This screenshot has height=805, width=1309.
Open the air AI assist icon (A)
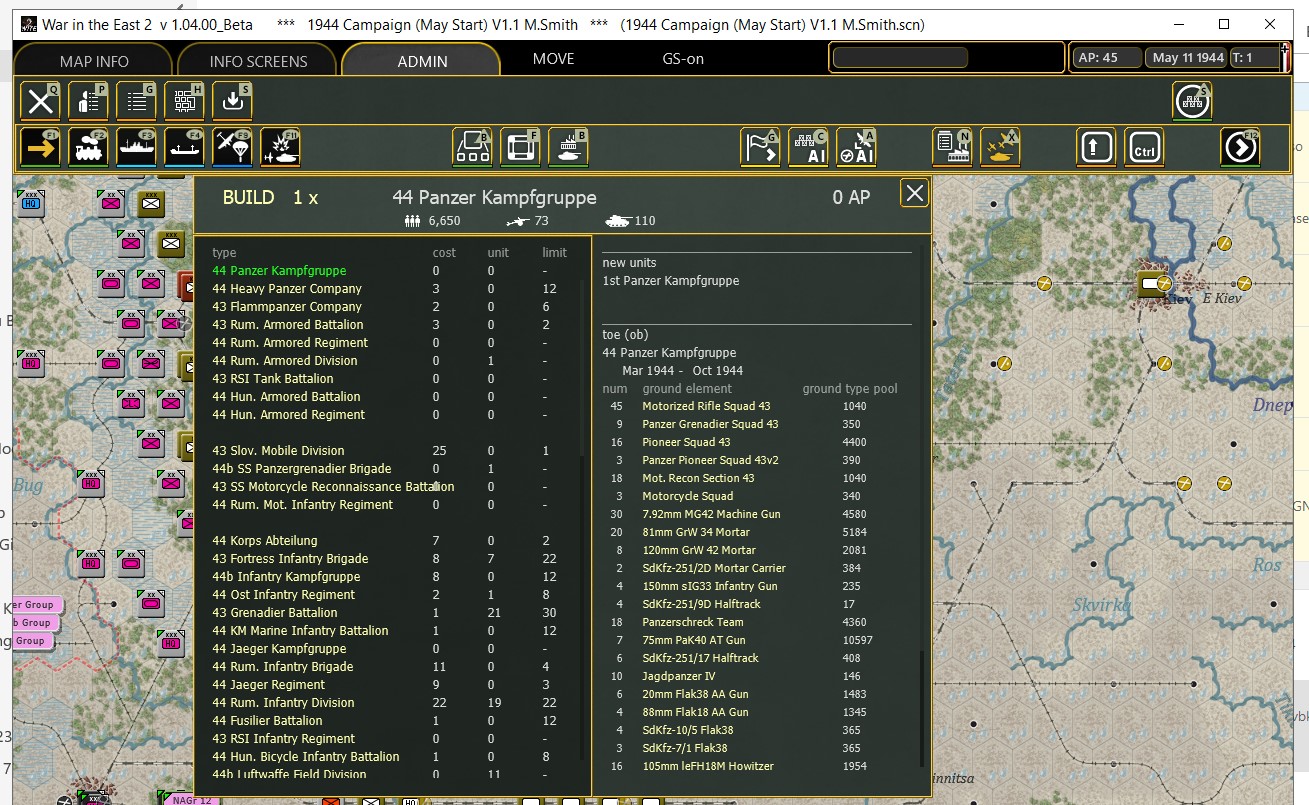(857, 146)
